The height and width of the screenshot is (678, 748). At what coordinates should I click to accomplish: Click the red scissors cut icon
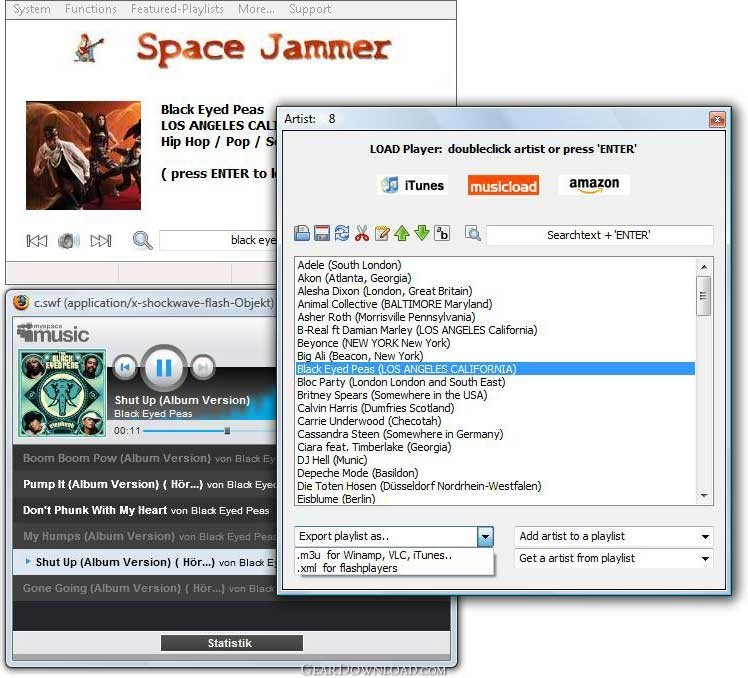pyautogui.click(x=362, y=233)
